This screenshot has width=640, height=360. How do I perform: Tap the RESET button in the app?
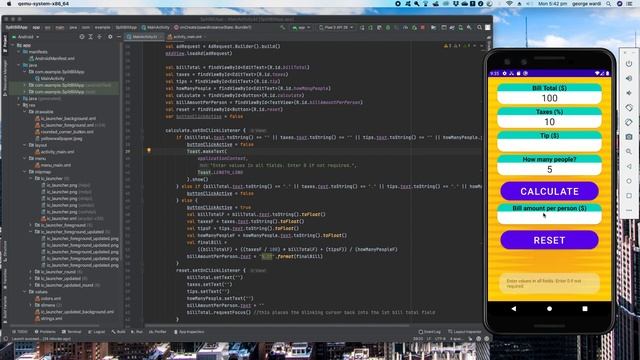tap(549, 240)
